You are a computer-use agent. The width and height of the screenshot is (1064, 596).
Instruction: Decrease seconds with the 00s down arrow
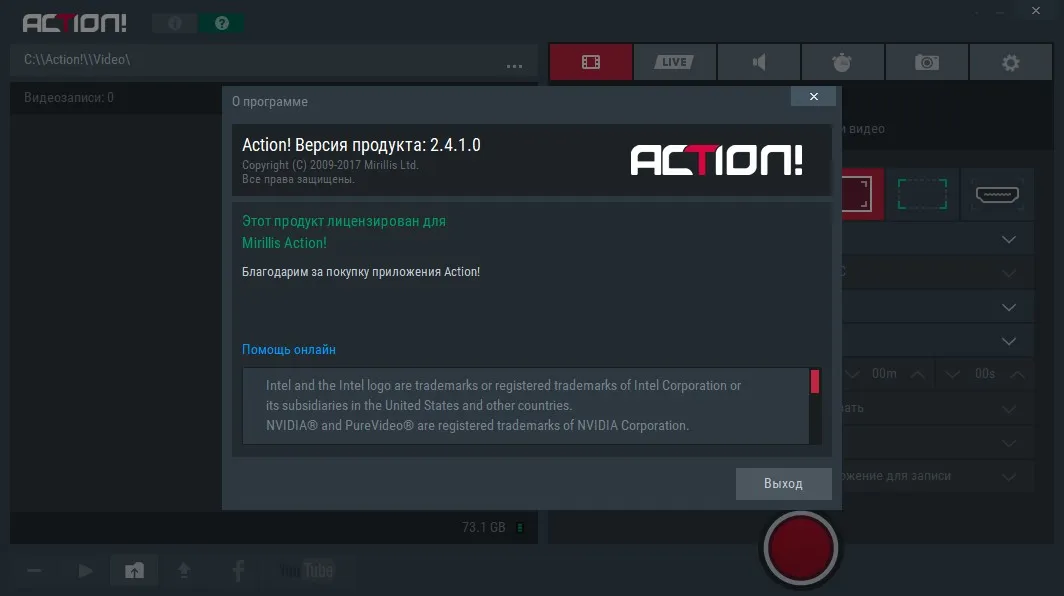click(x=952, y=374)
